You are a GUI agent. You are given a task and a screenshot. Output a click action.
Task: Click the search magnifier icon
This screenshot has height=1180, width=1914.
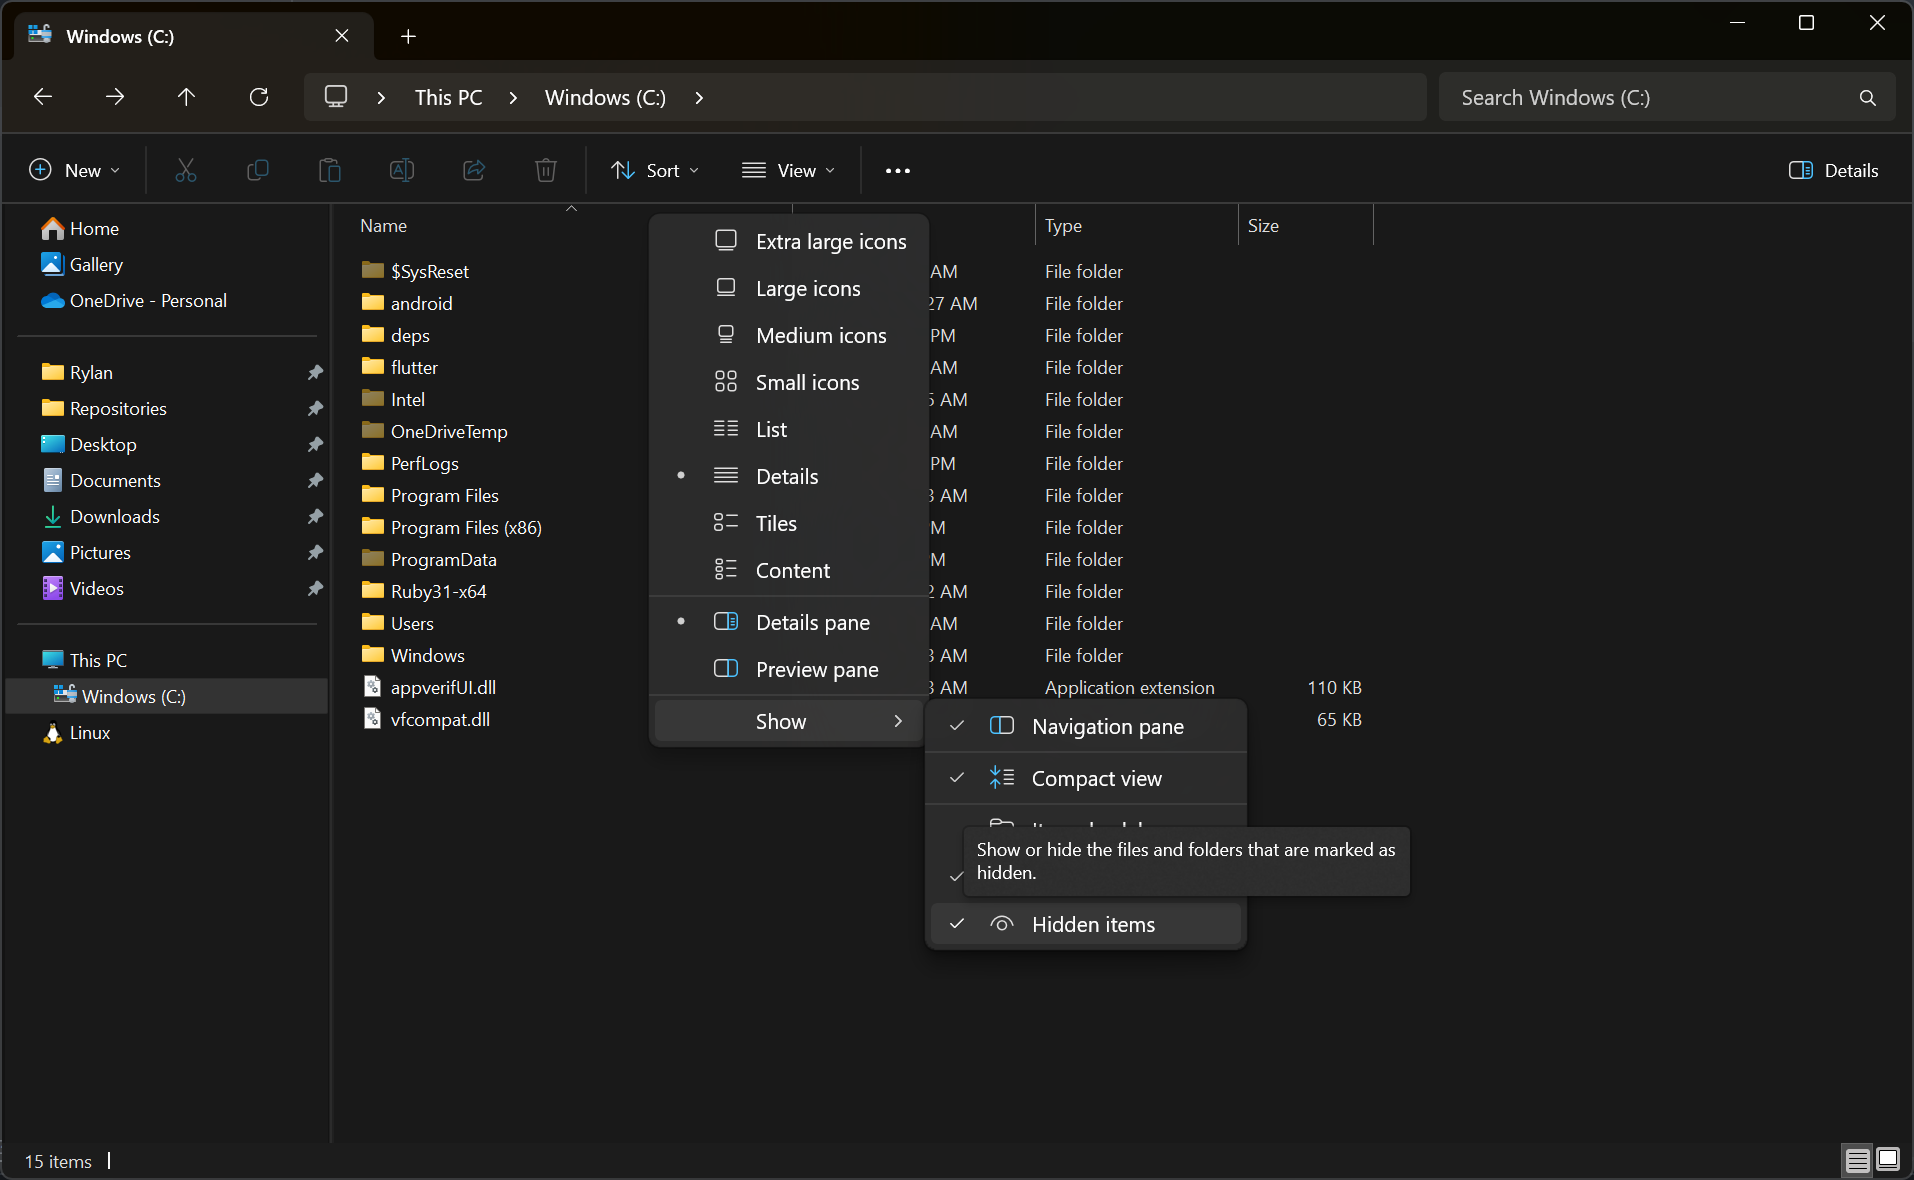click(x=1867, y=98)
